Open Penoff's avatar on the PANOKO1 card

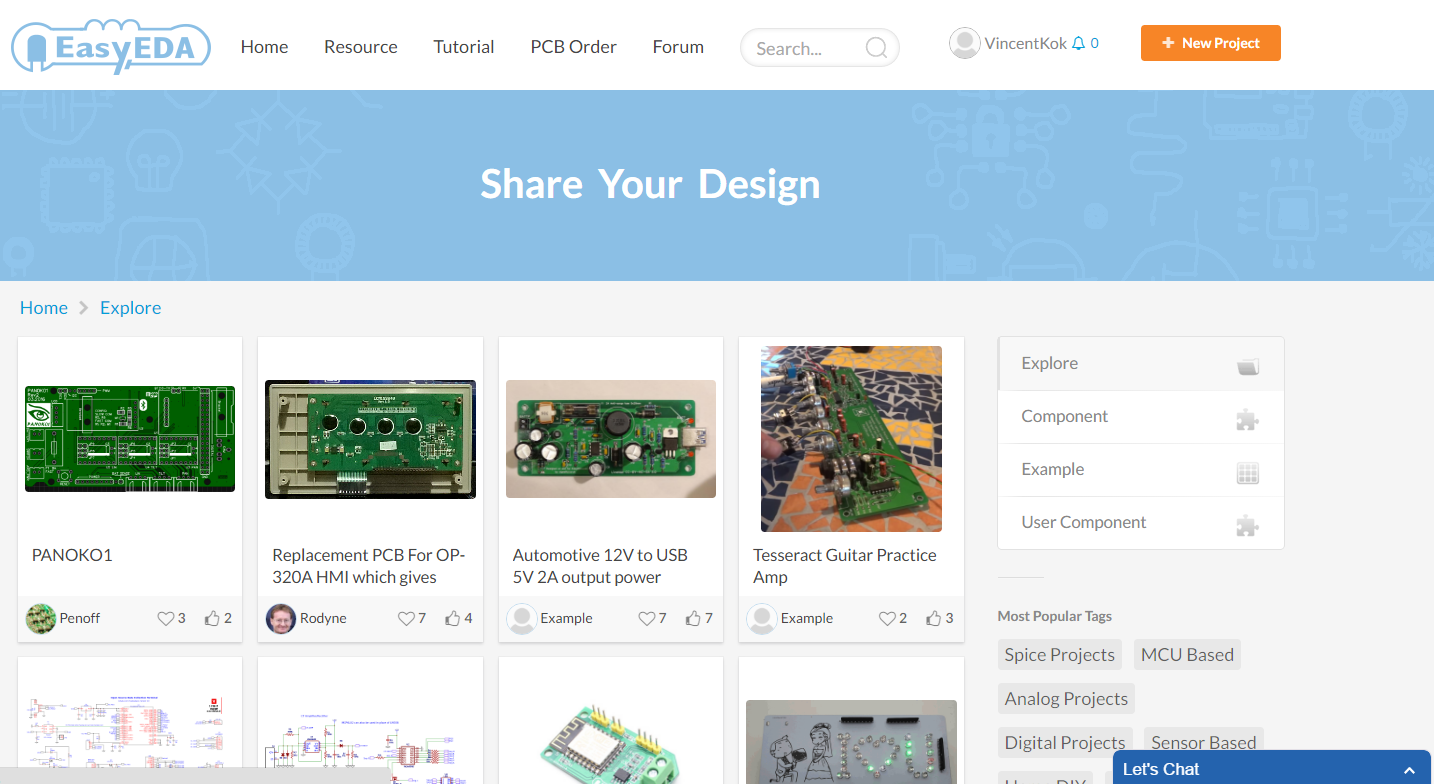[40, 618]
